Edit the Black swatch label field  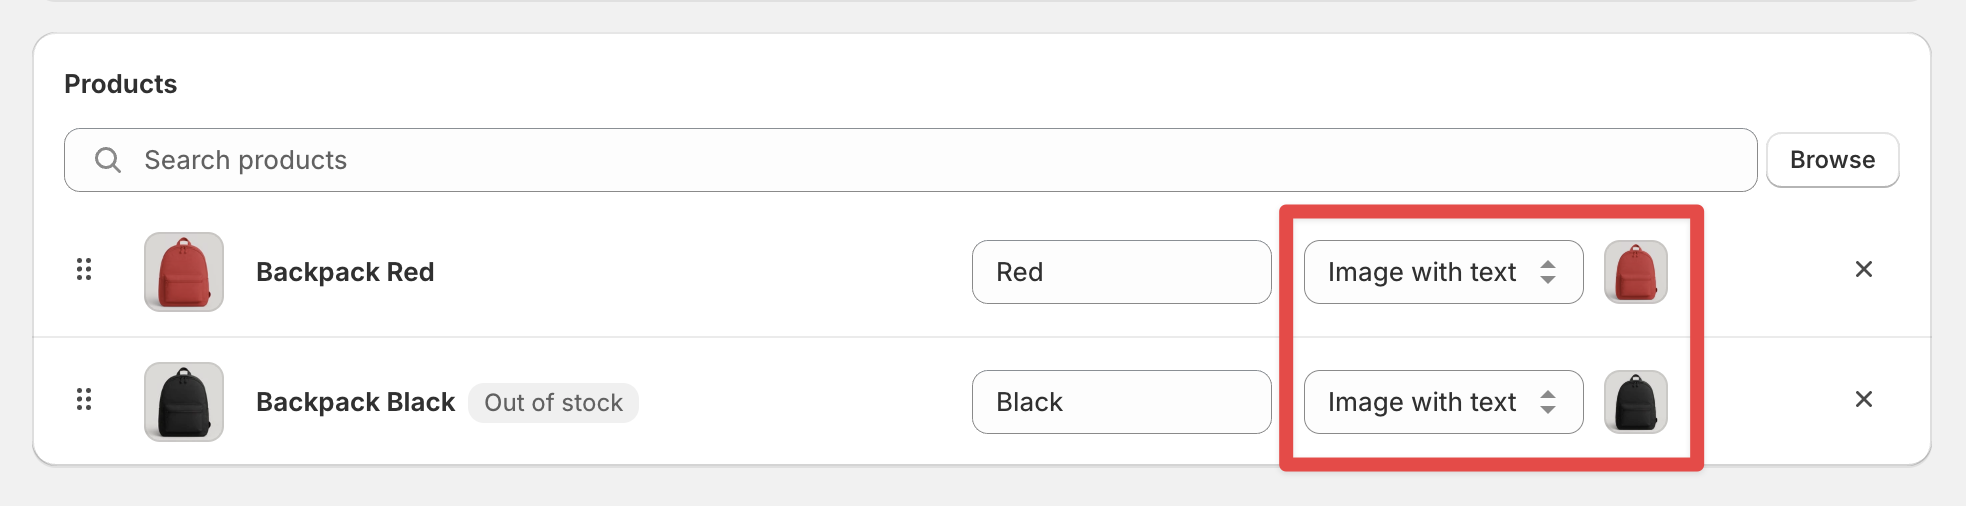coord(1122,402)
